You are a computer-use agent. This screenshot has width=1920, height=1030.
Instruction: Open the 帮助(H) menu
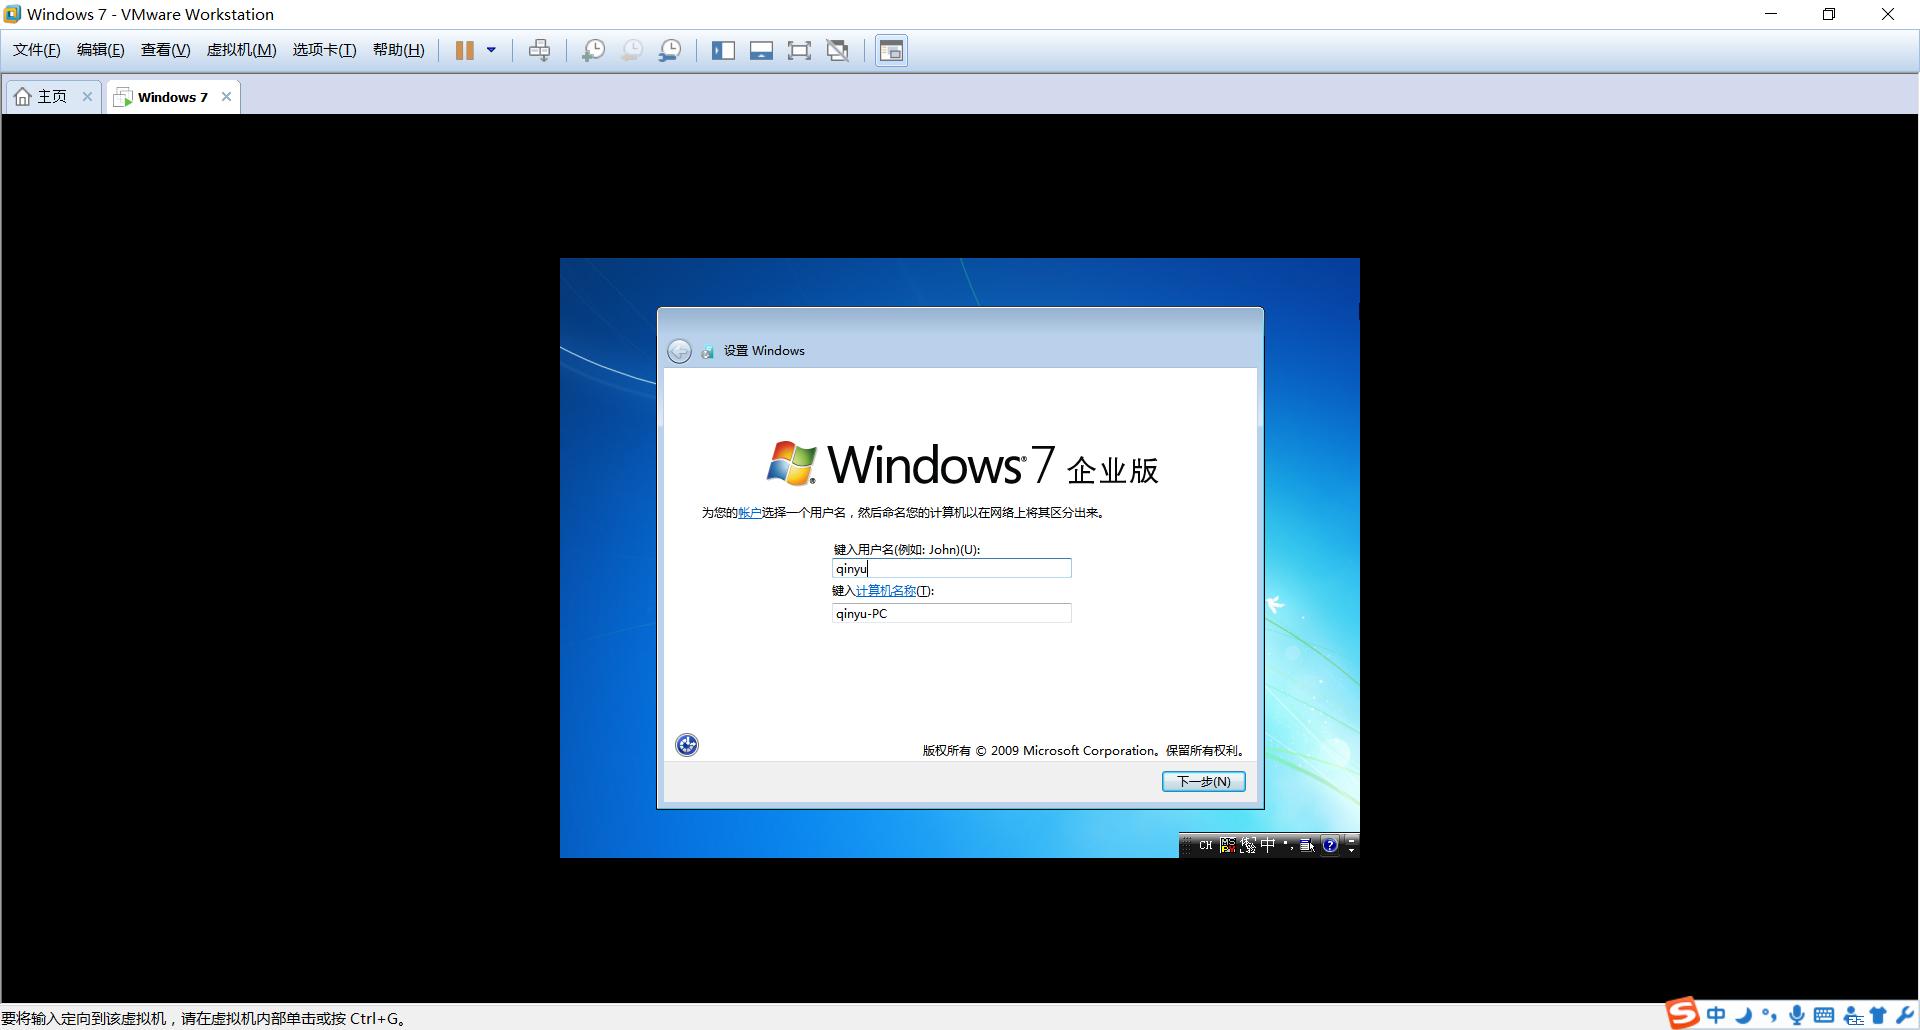click(398, 50)
